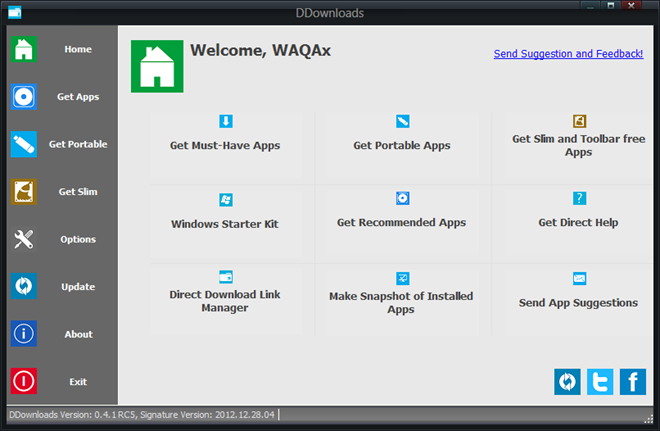This screenshot has width=660, height=431.
Task: Click the Welcome, WAQAx heading
Action: (260, 51)
